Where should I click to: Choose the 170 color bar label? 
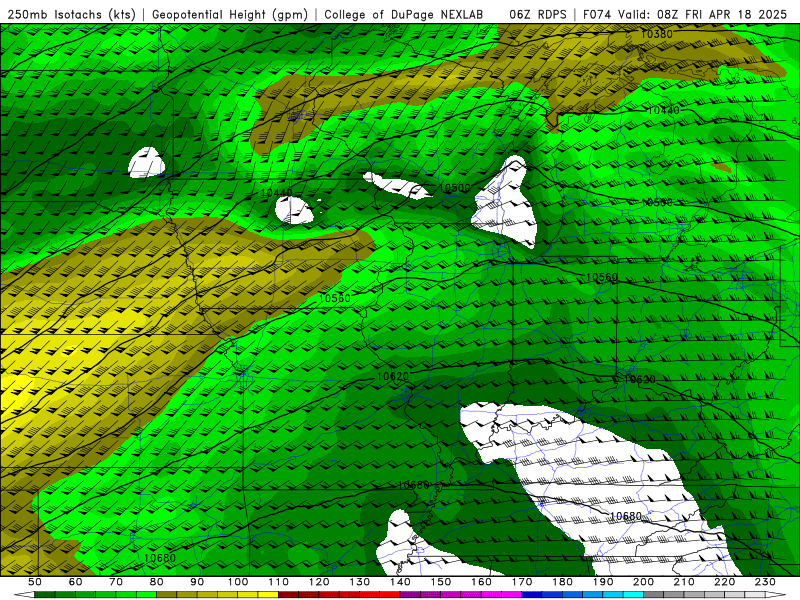(x=522, y=582)
